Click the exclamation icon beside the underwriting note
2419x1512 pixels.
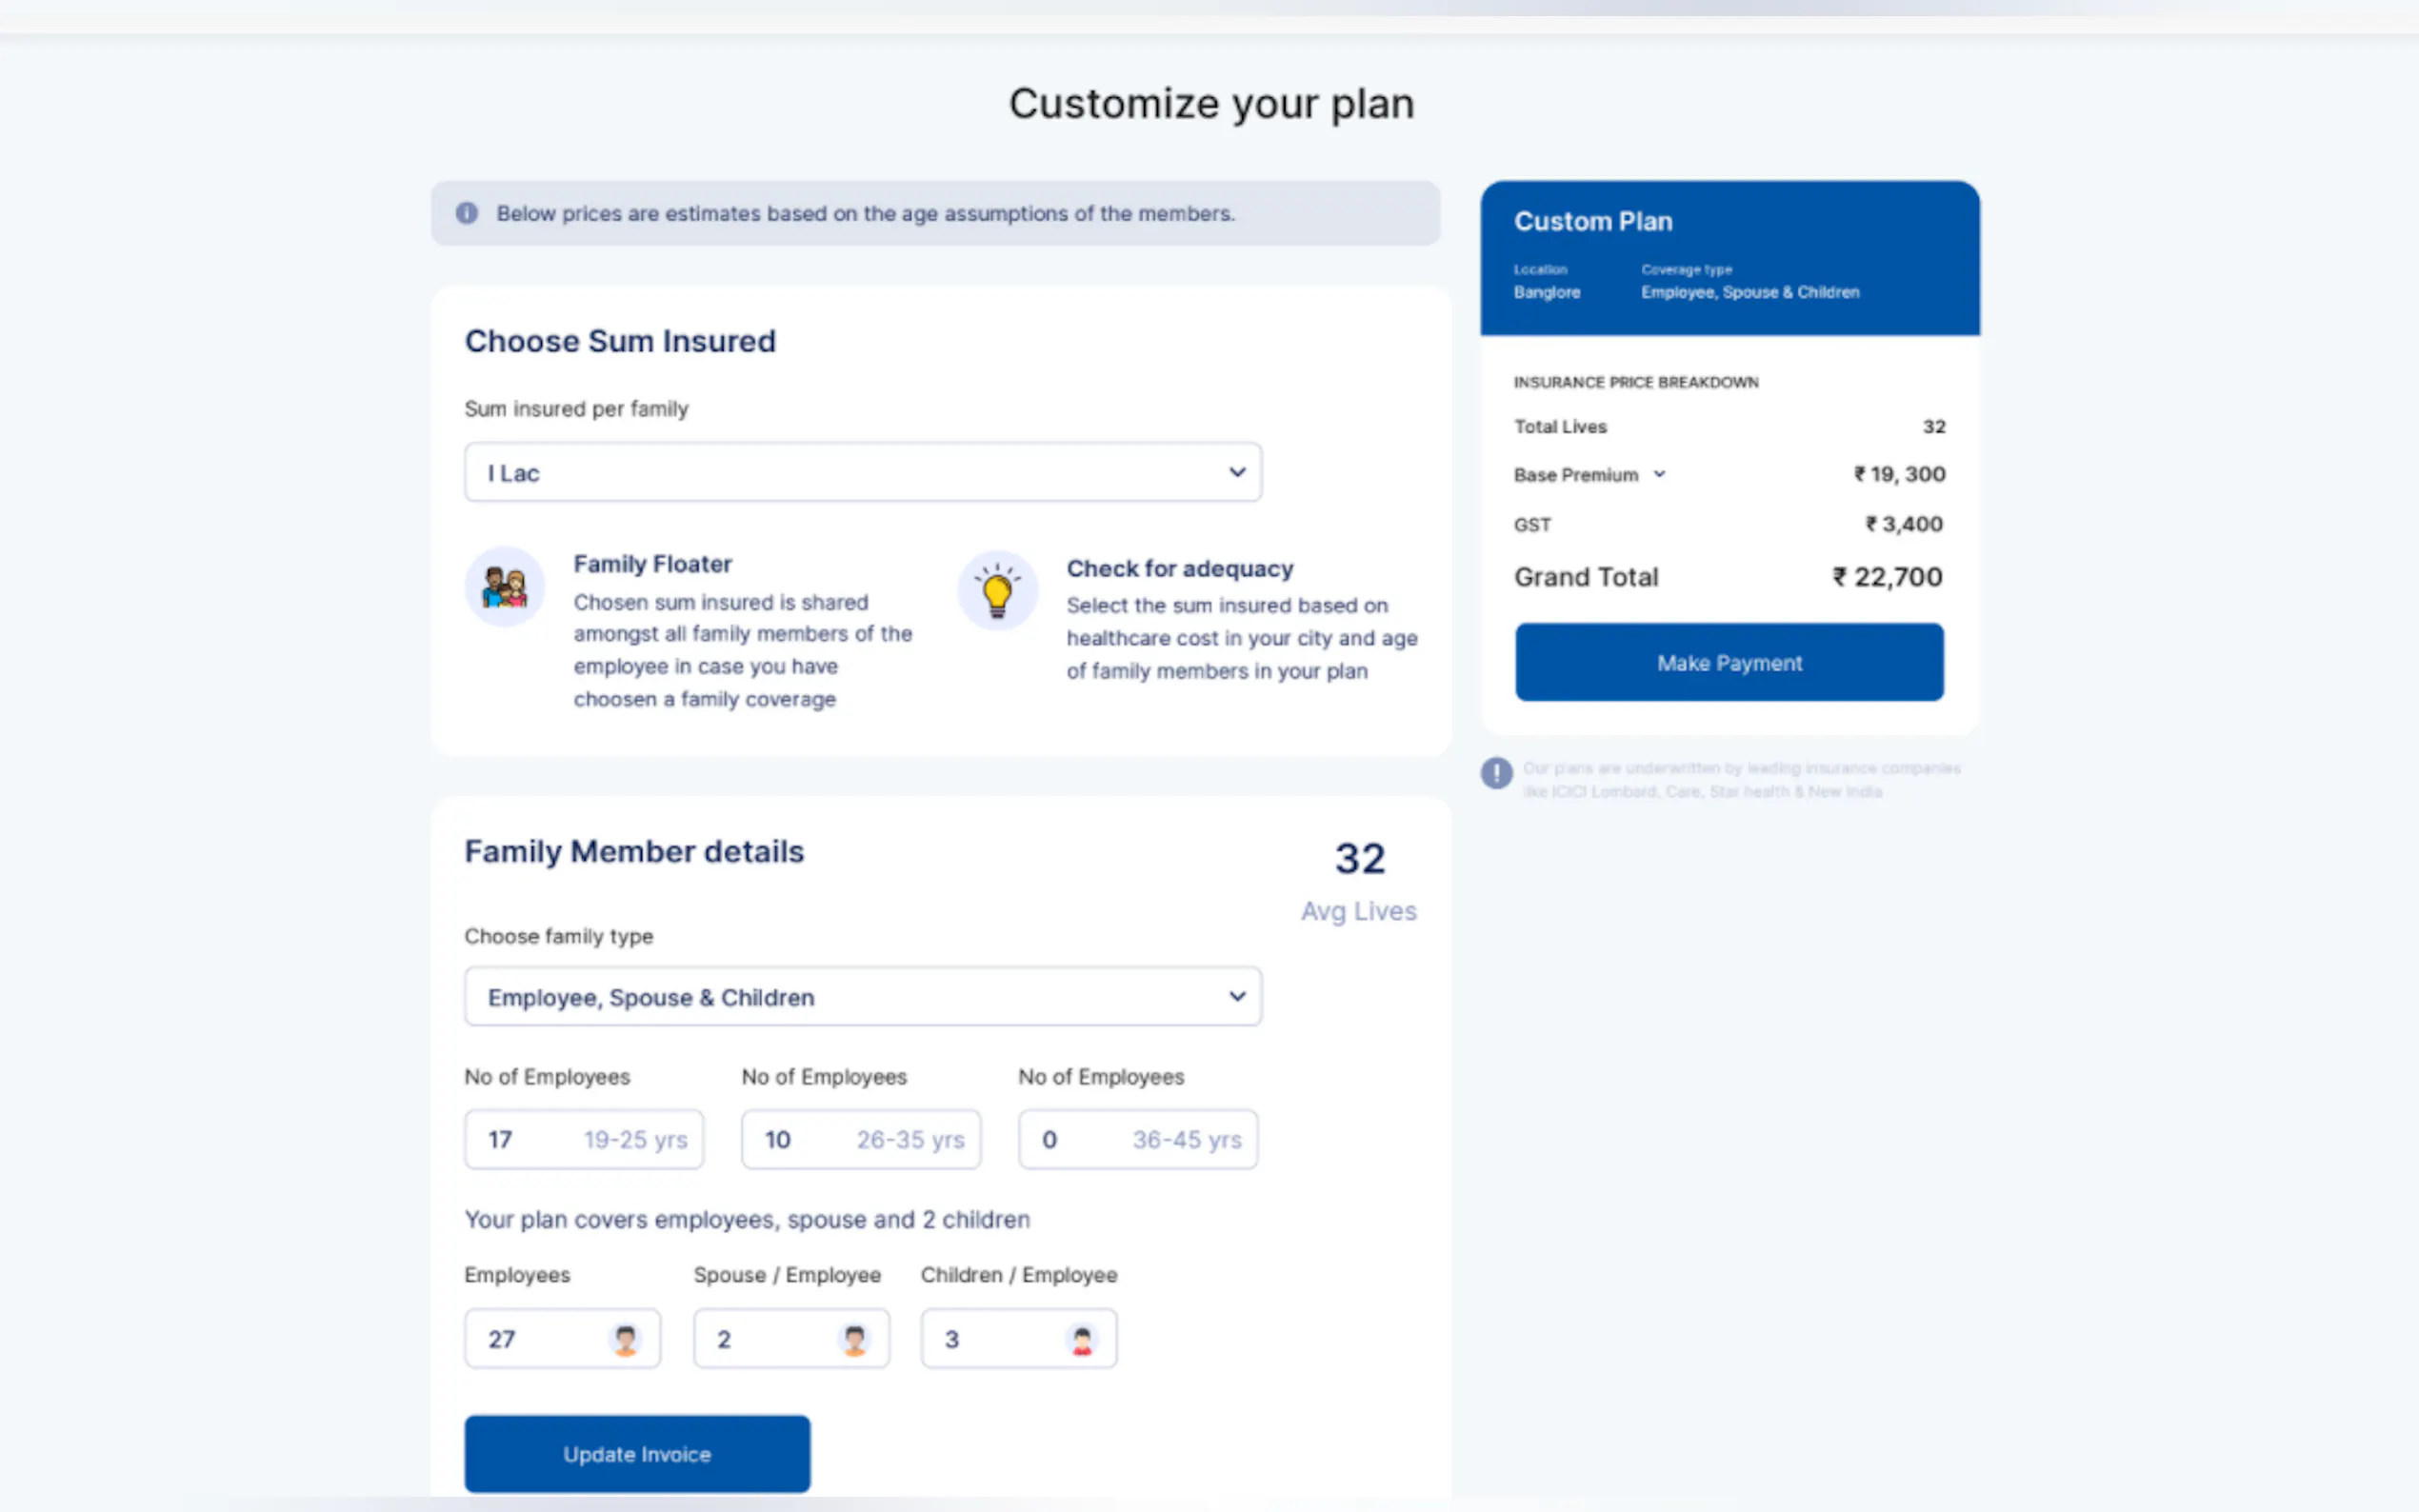[x=1496, y=773]
